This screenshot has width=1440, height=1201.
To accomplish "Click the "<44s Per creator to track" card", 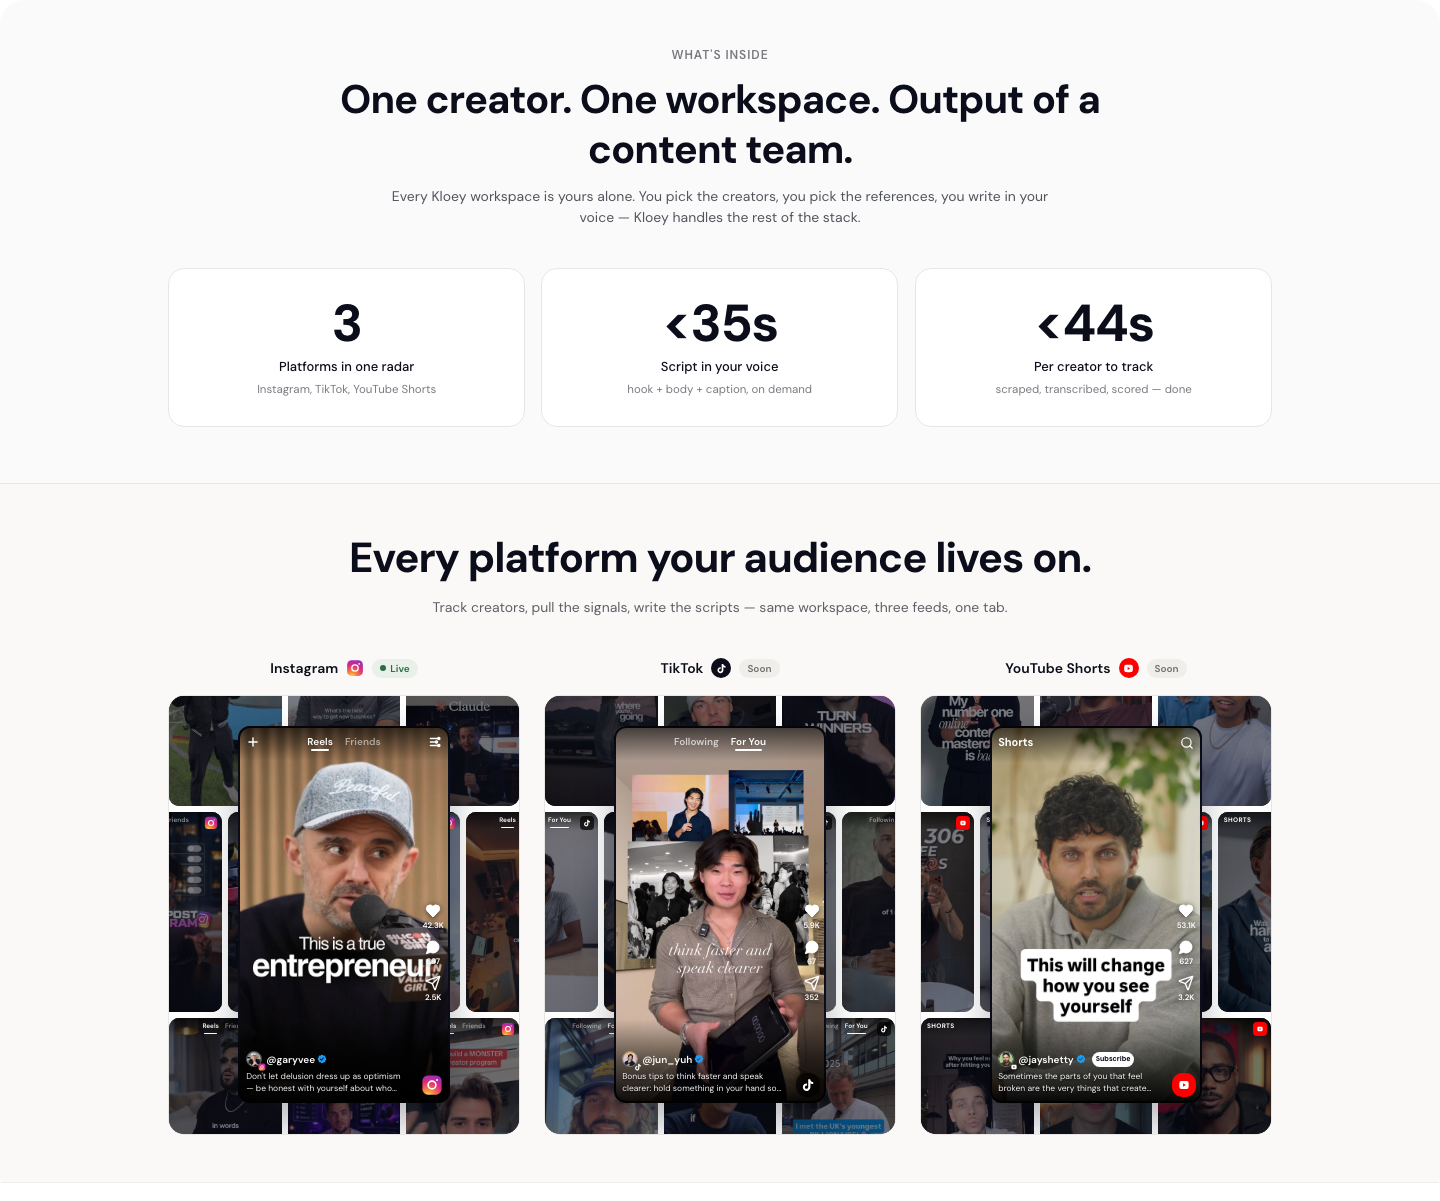I will coord(1093,347).
